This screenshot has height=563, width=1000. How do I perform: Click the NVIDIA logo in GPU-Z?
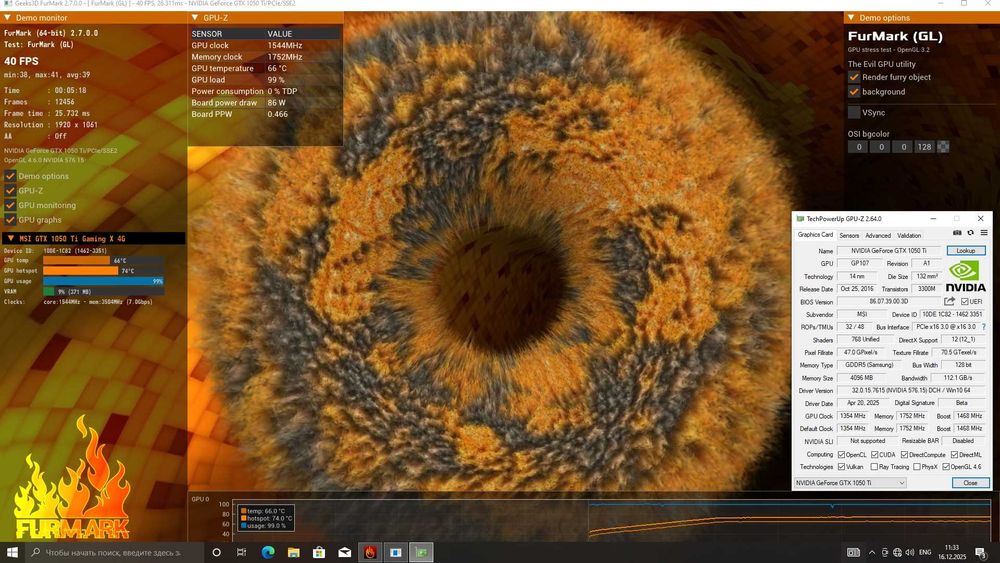tap(966, 276)
